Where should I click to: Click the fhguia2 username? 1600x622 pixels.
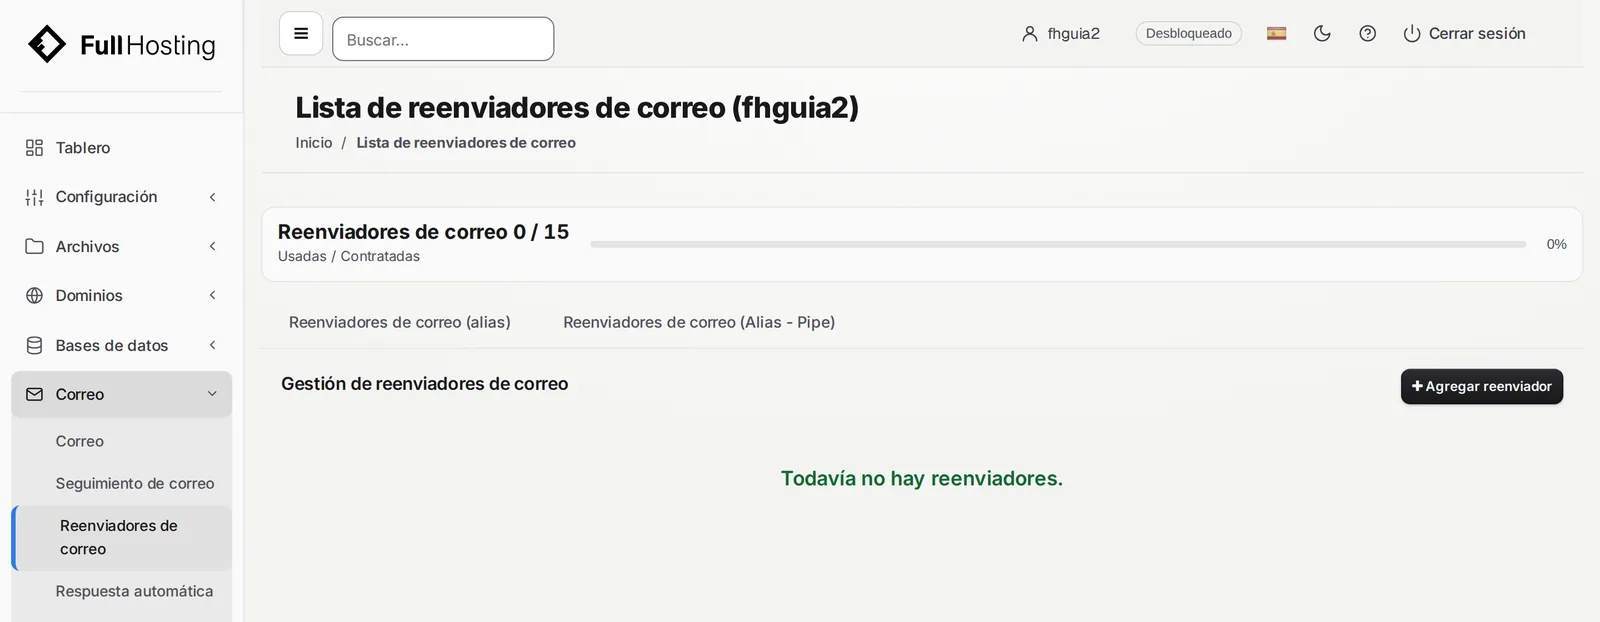(x=1073, y=34)
